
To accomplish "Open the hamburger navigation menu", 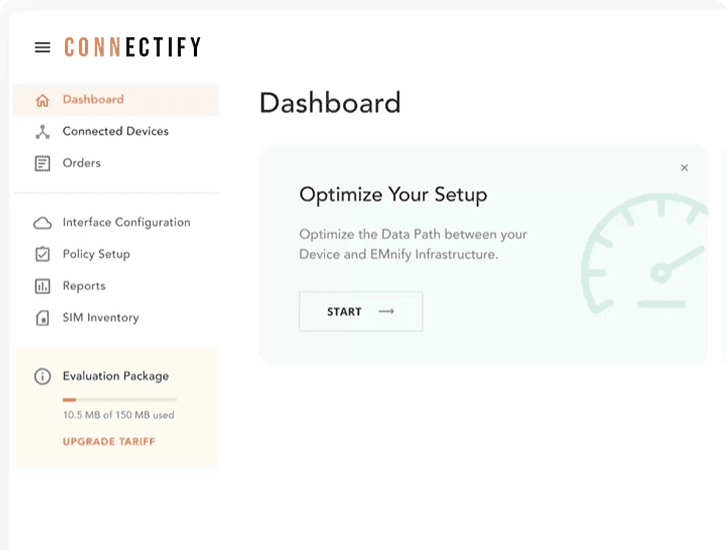I will click(x=42, y=47).
